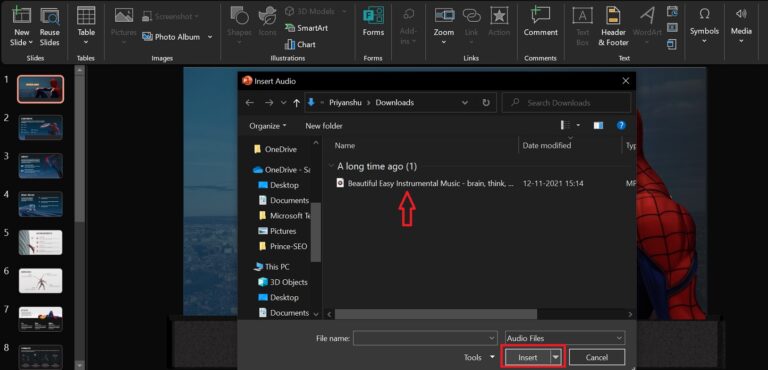The width and height of the screenshot is (768, 370).
Task: Click the File name input field
Action: (x=425, y=338)
